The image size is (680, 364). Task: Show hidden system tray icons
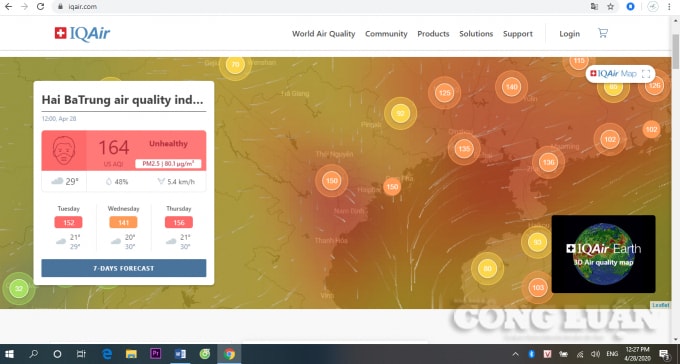515,354
